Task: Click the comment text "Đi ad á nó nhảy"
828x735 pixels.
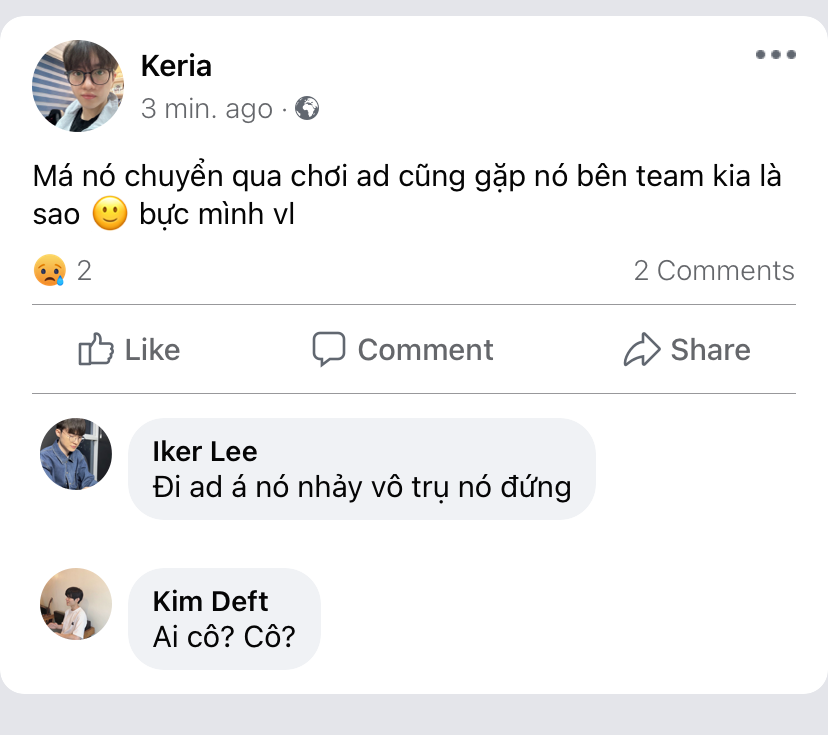Action: 361,487
